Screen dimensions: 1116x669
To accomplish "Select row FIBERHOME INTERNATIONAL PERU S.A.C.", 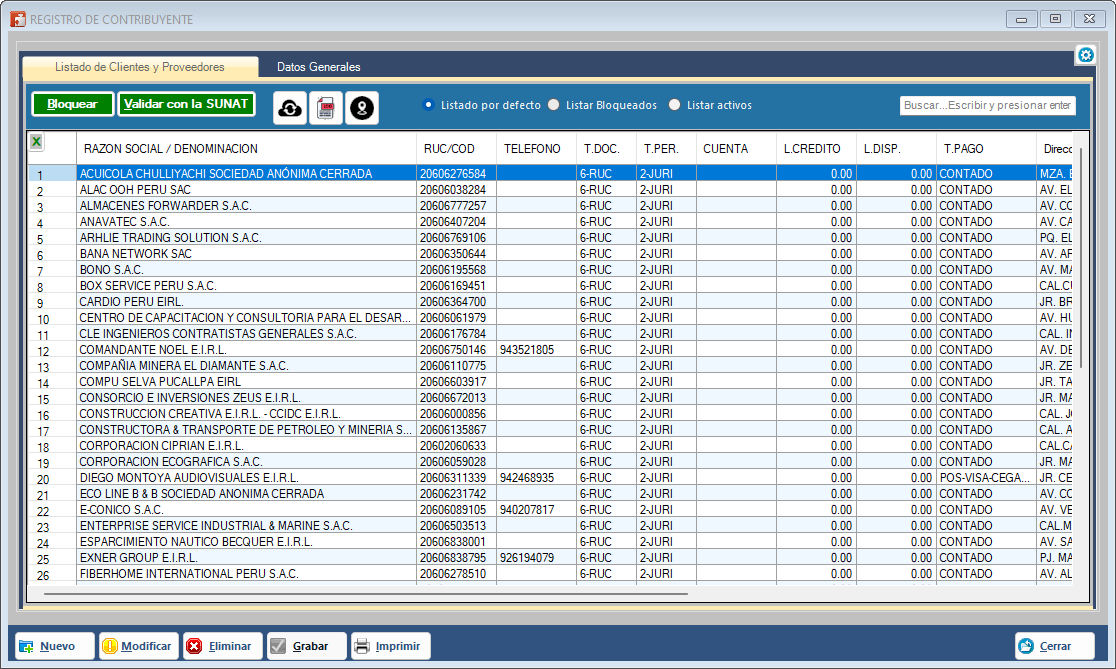I will pos(550,574).
